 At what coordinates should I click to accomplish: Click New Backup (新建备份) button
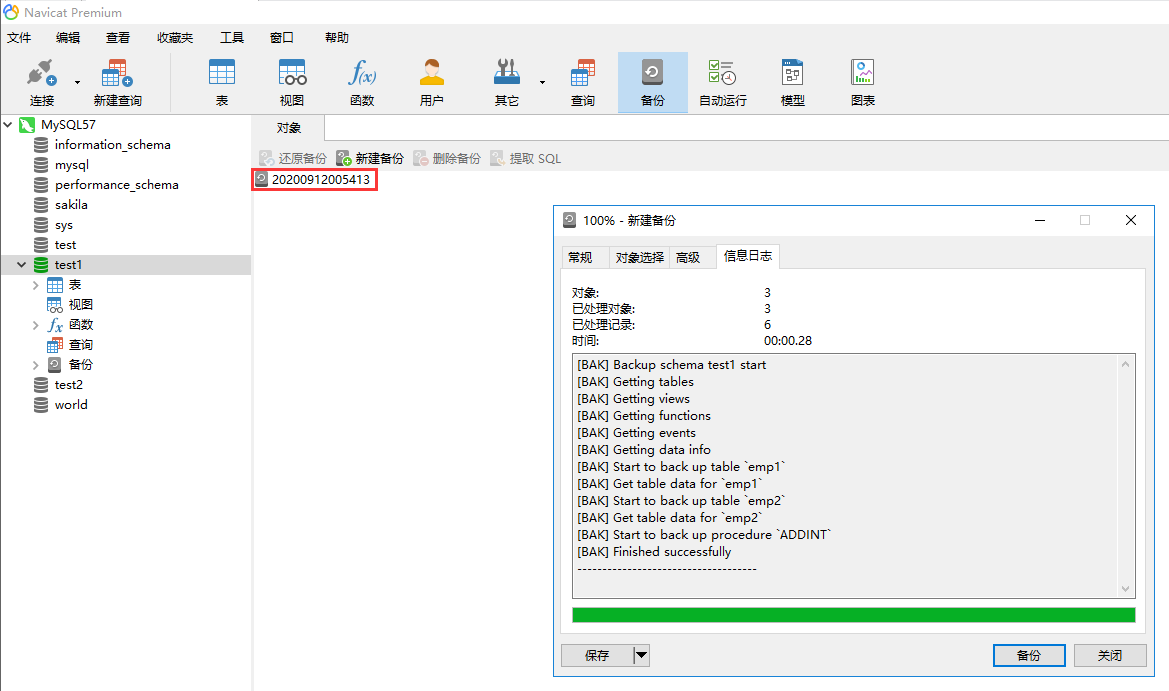click(370, 158)
